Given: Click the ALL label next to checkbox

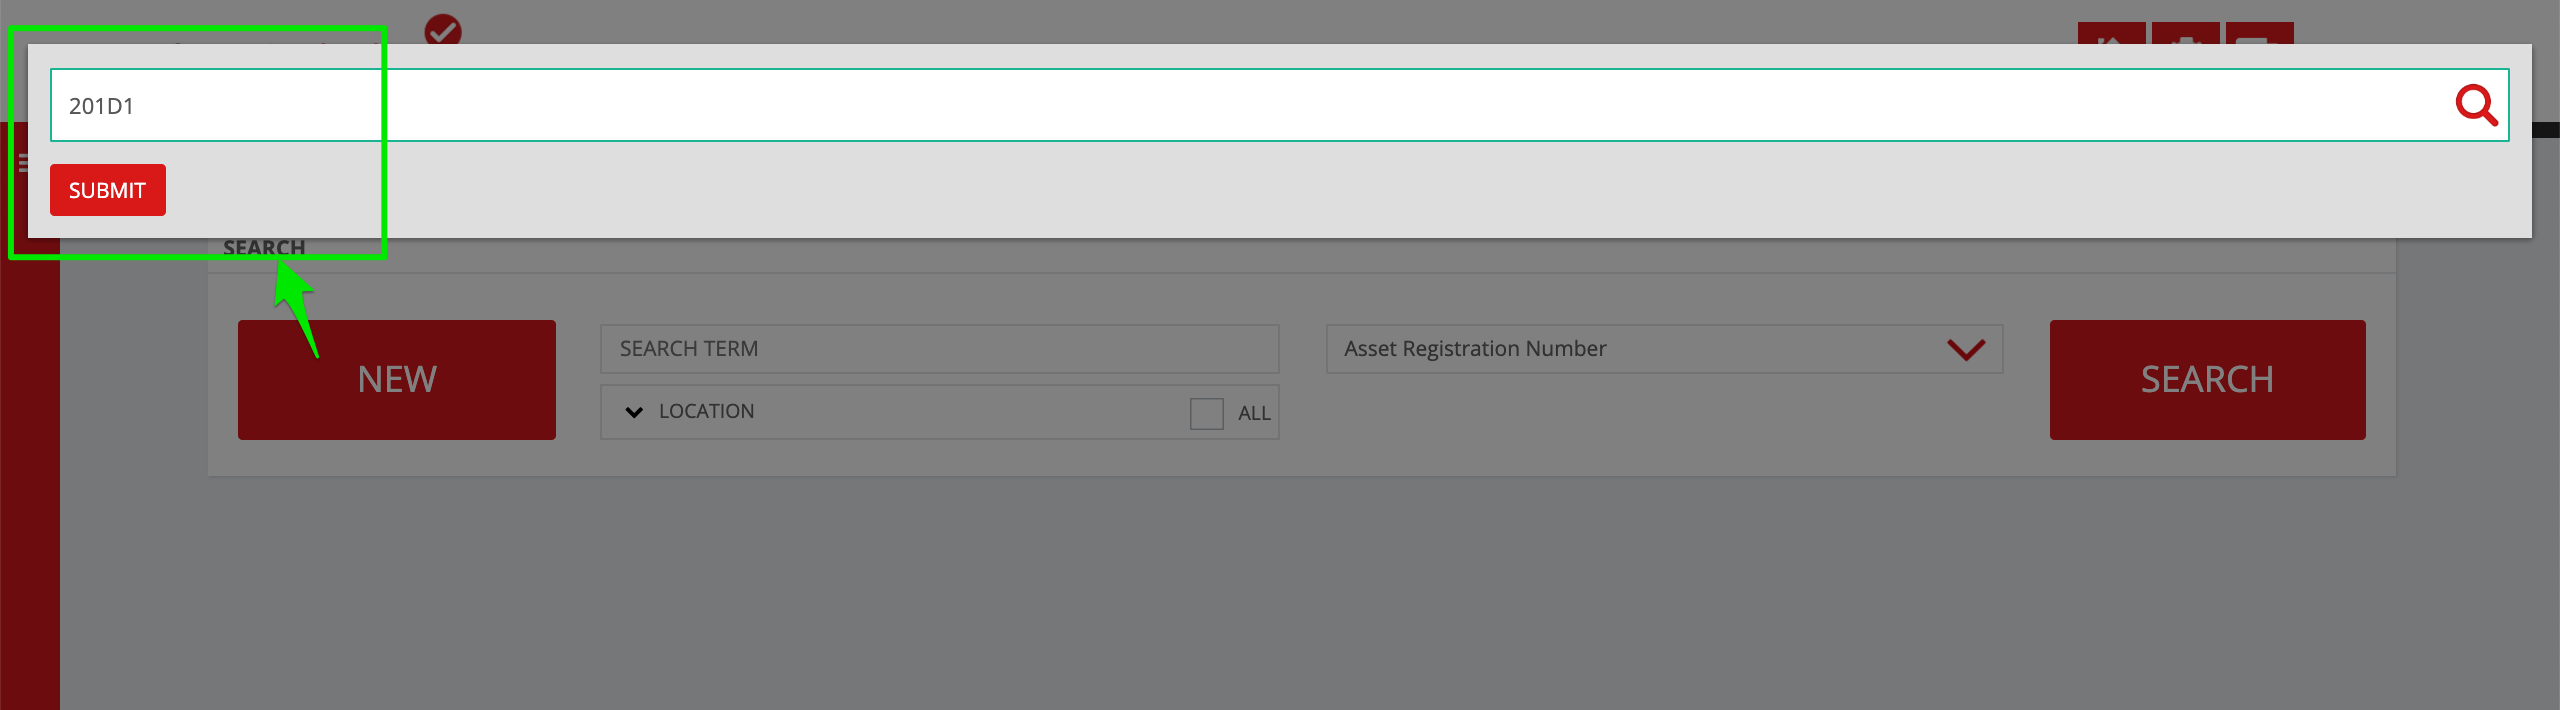Looking at the screenshot, I should point(1254,413).
